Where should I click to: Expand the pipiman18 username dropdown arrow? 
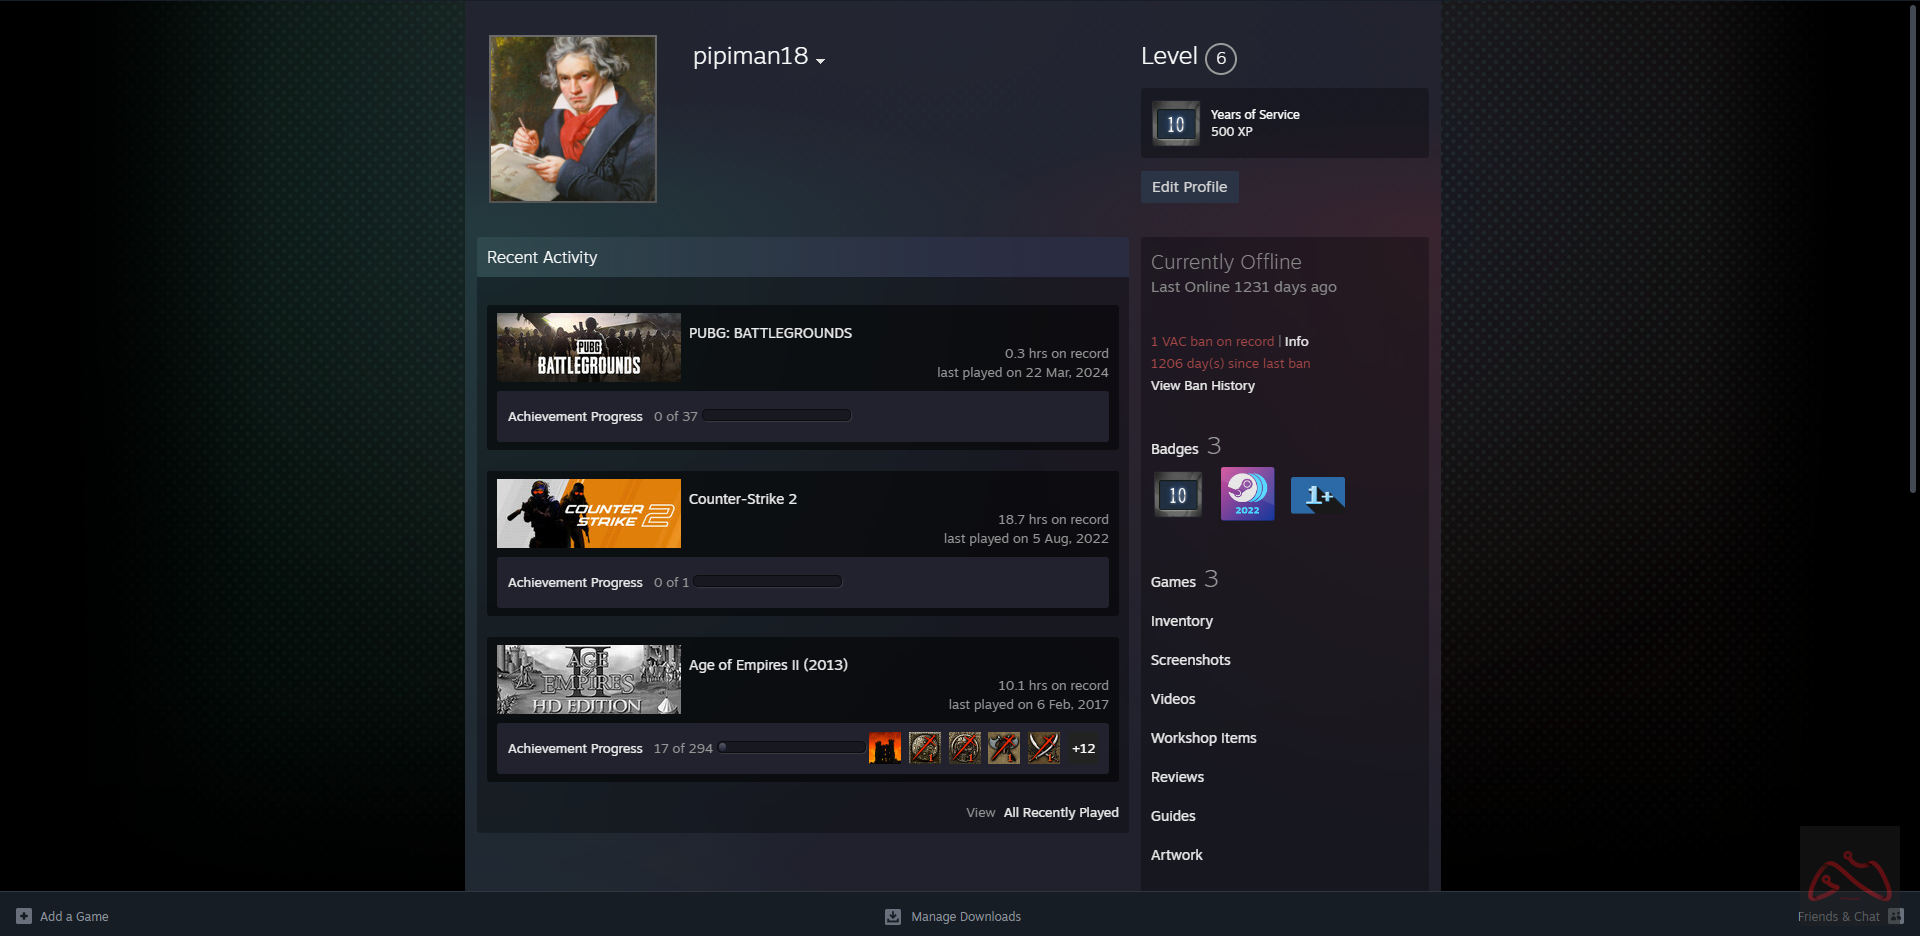[x=821, y=61]
